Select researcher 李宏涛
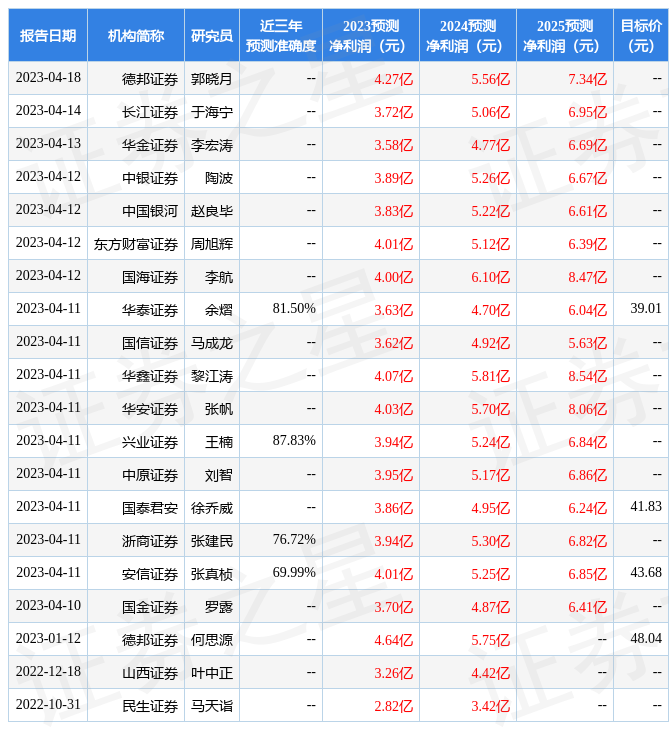This screenshot has width=669, height=730. pyautogui.click(x=212, y=145)
